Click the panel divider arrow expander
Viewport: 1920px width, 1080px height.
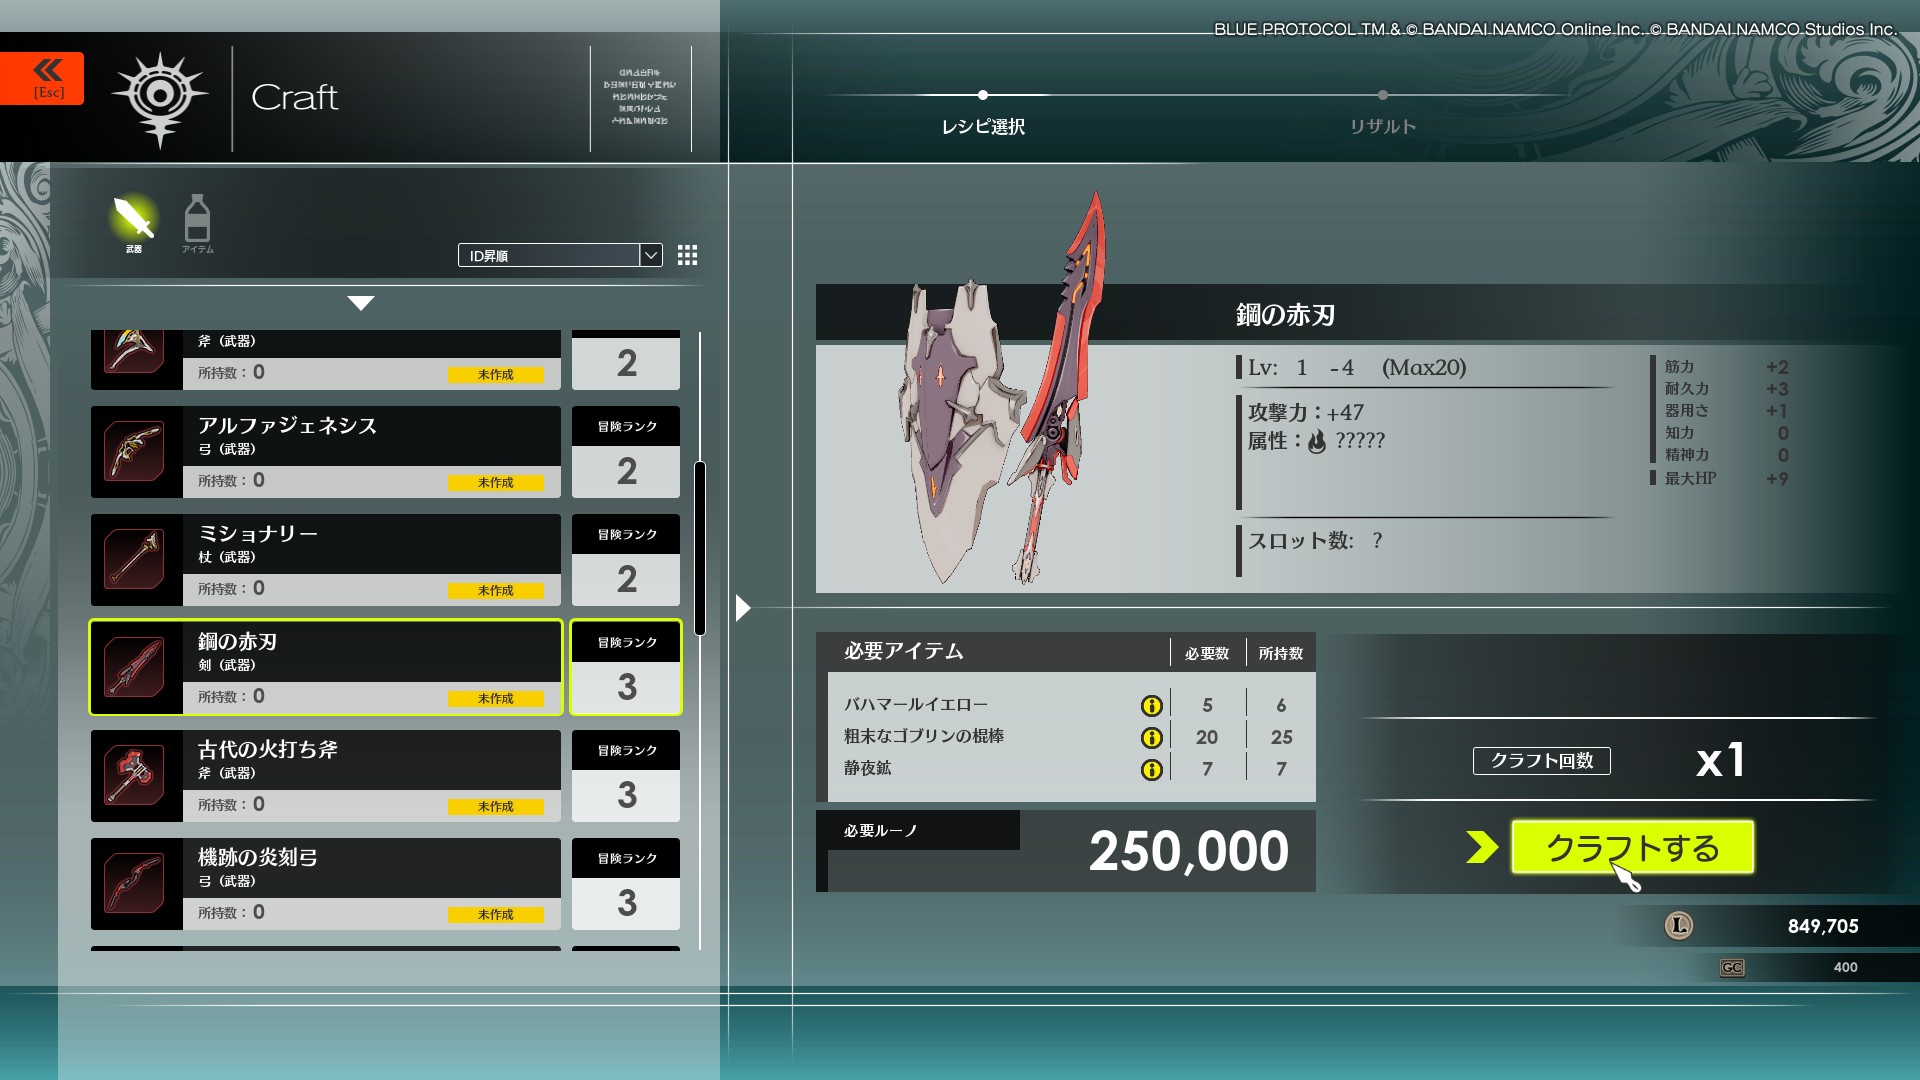coord(742,608)
